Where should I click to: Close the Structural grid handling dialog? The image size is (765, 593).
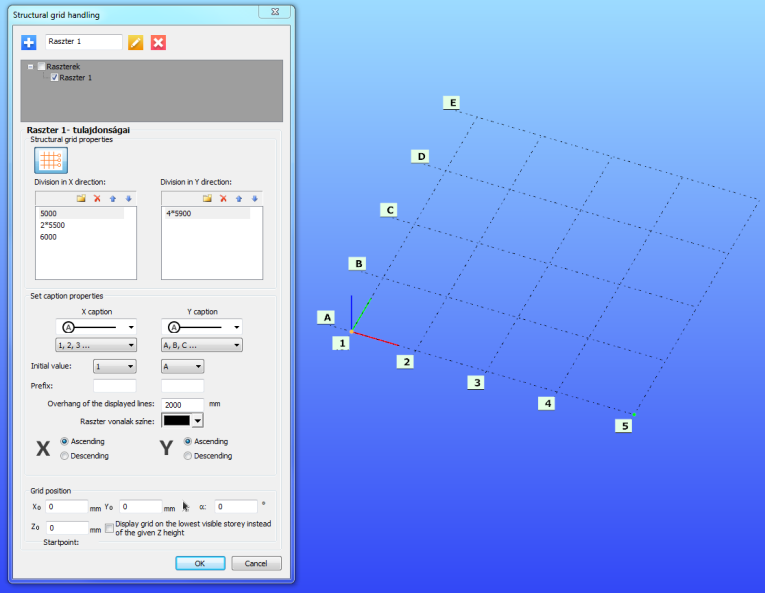[x=275, y=12]
